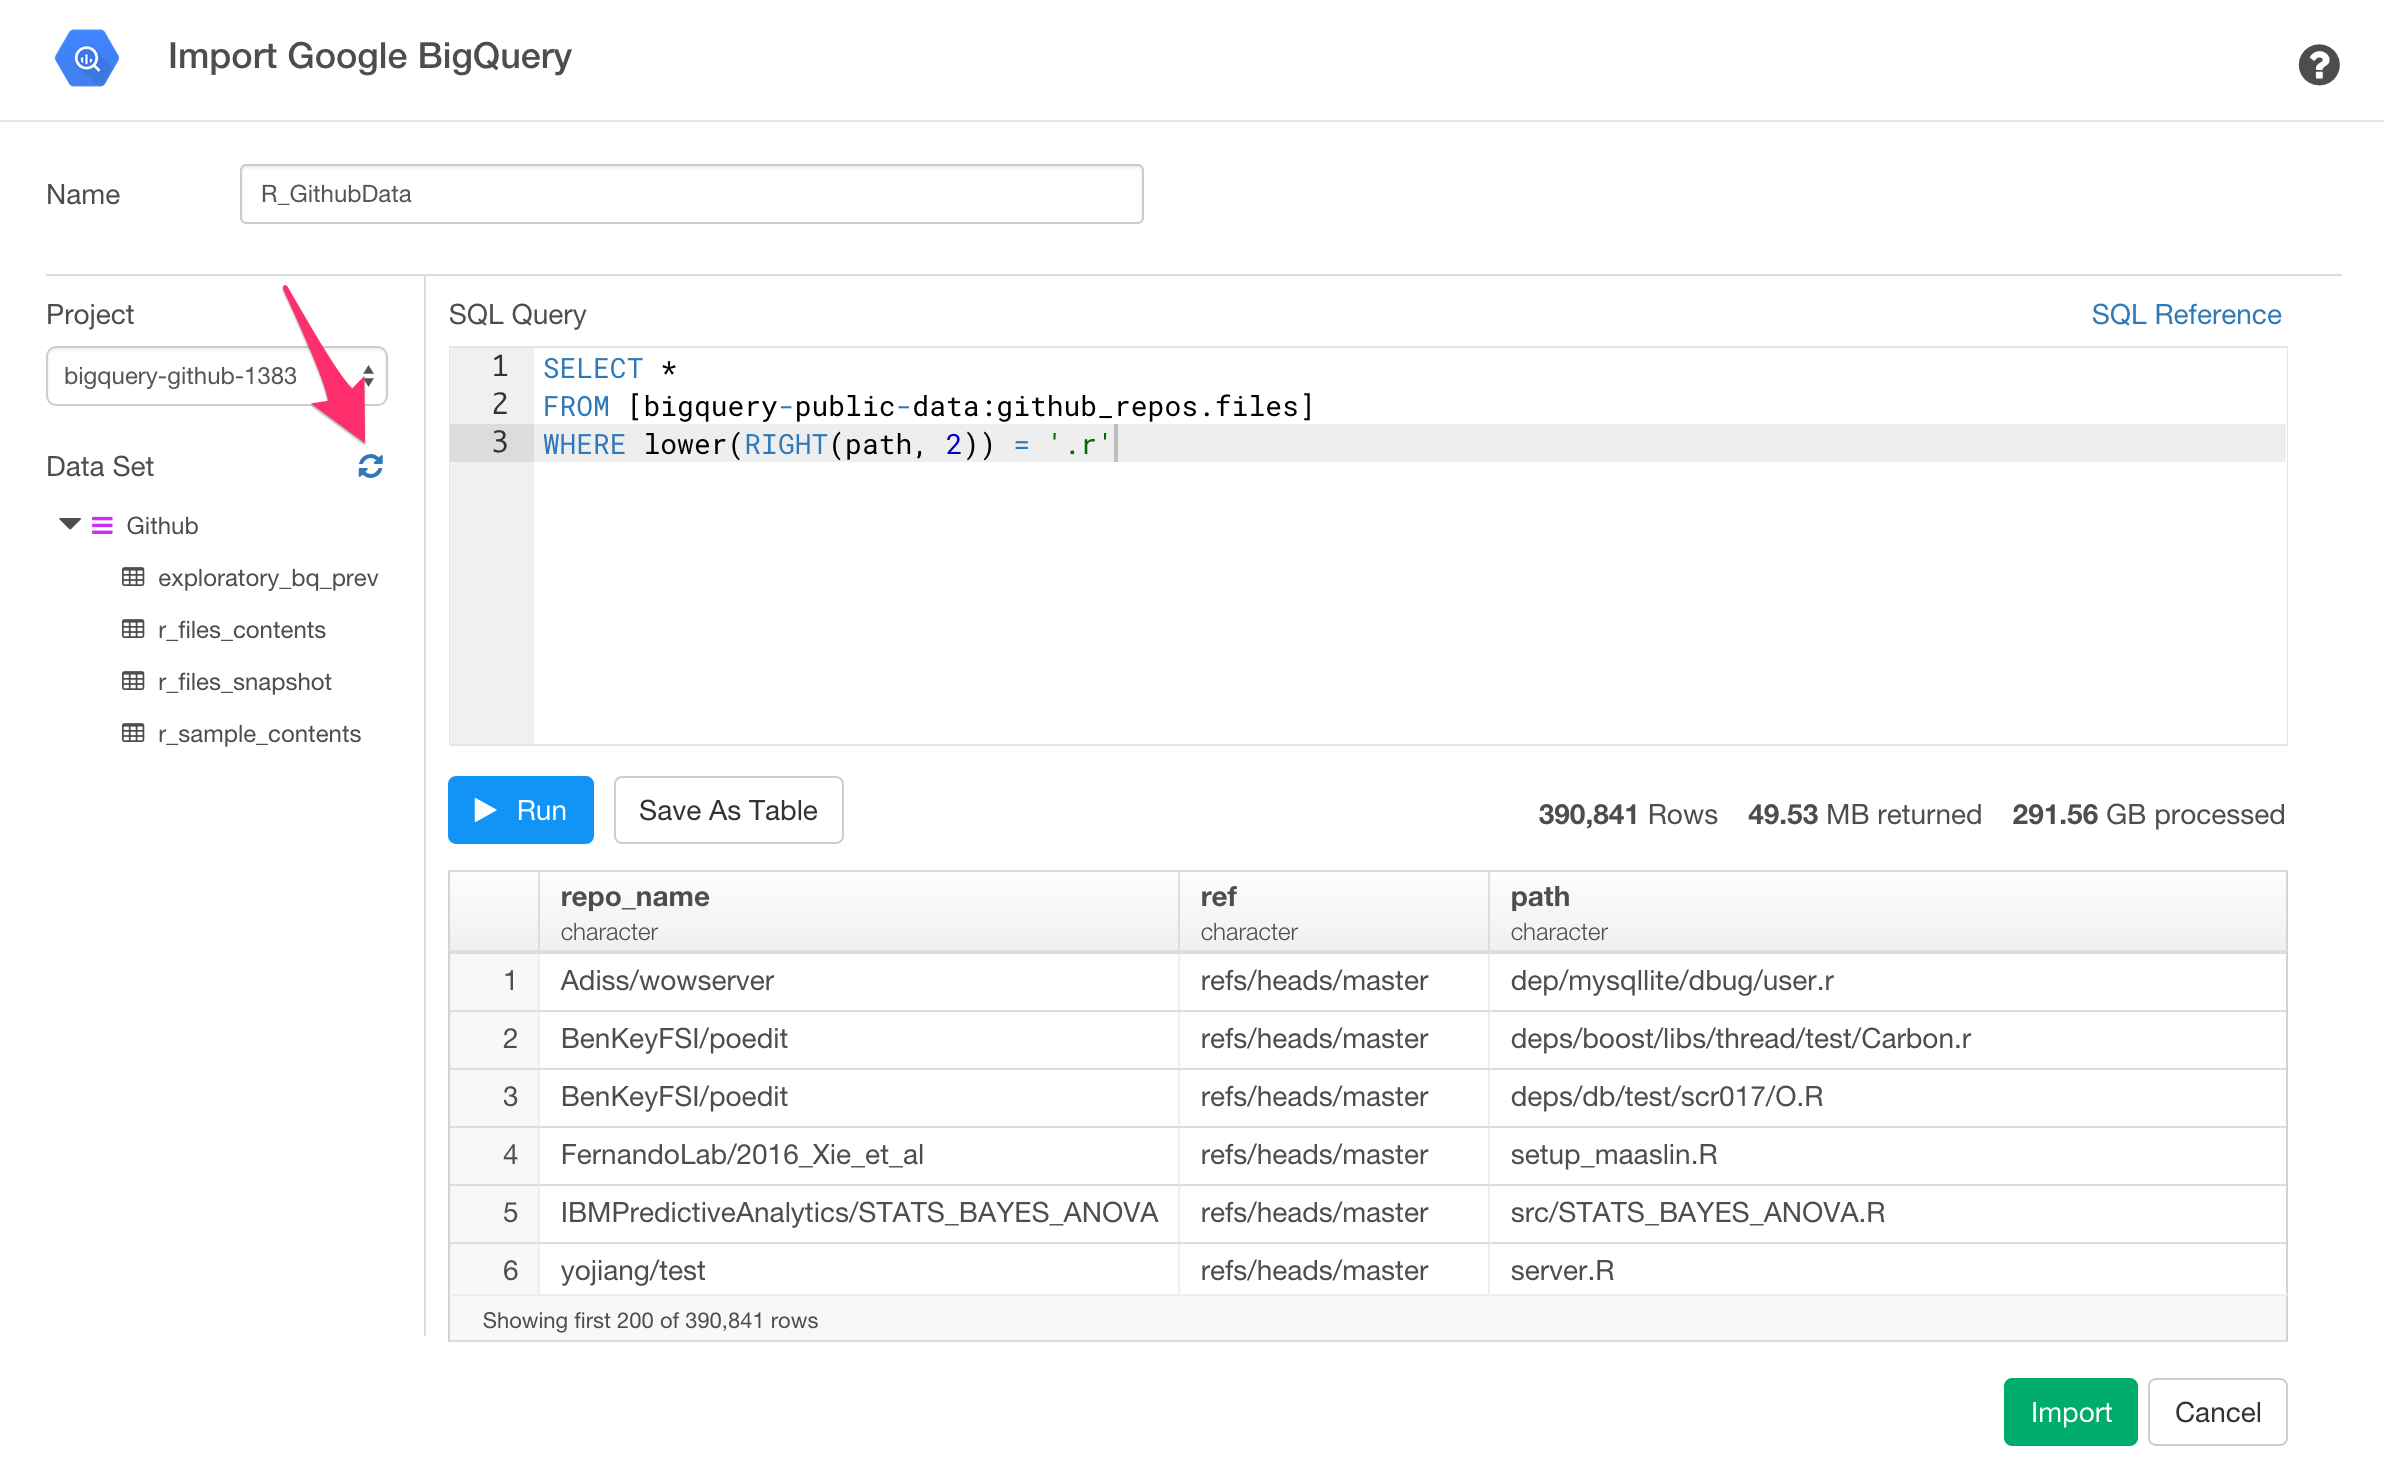Screen dimensions: 2384x1466
Task: Select the r_sample_contents table
Action: 260,733
